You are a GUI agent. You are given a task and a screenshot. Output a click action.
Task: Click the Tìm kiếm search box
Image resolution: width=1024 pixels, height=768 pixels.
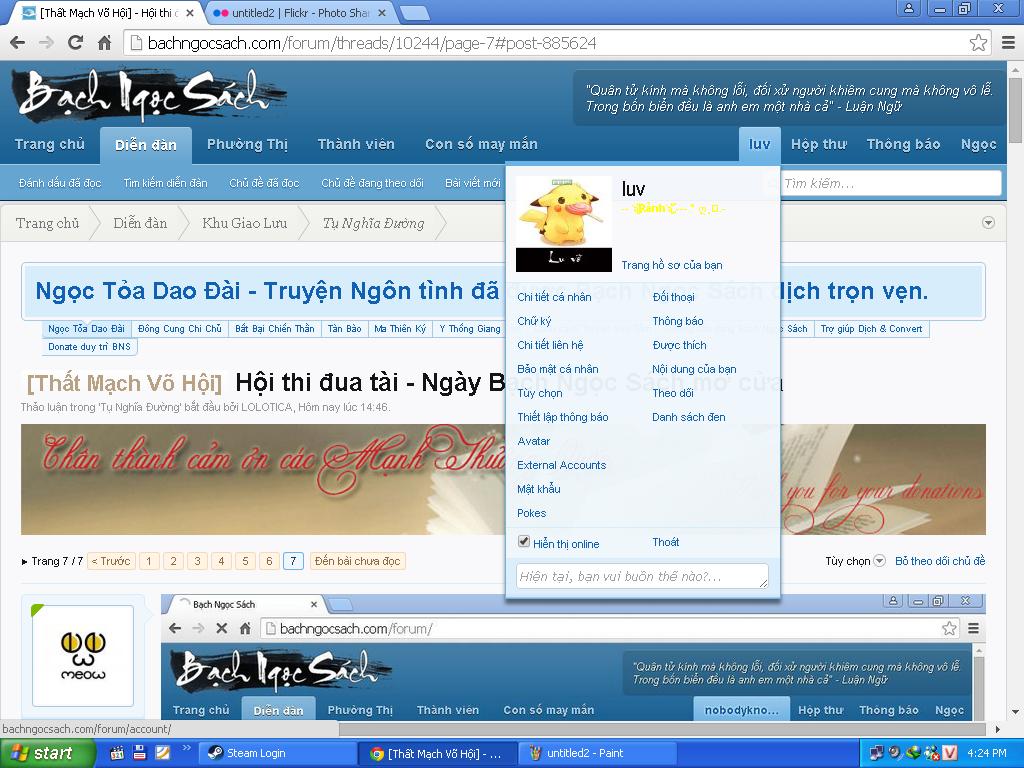pos(890,183)
